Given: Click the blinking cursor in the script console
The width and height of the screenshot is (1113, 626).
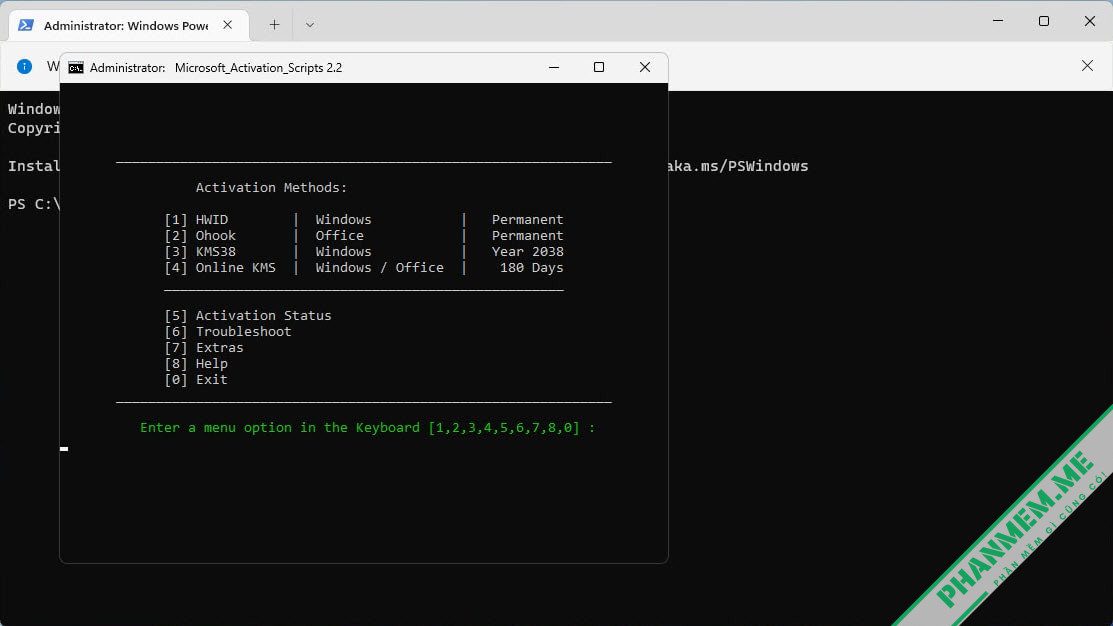Looking at the screenshot, I should [64, 449].
